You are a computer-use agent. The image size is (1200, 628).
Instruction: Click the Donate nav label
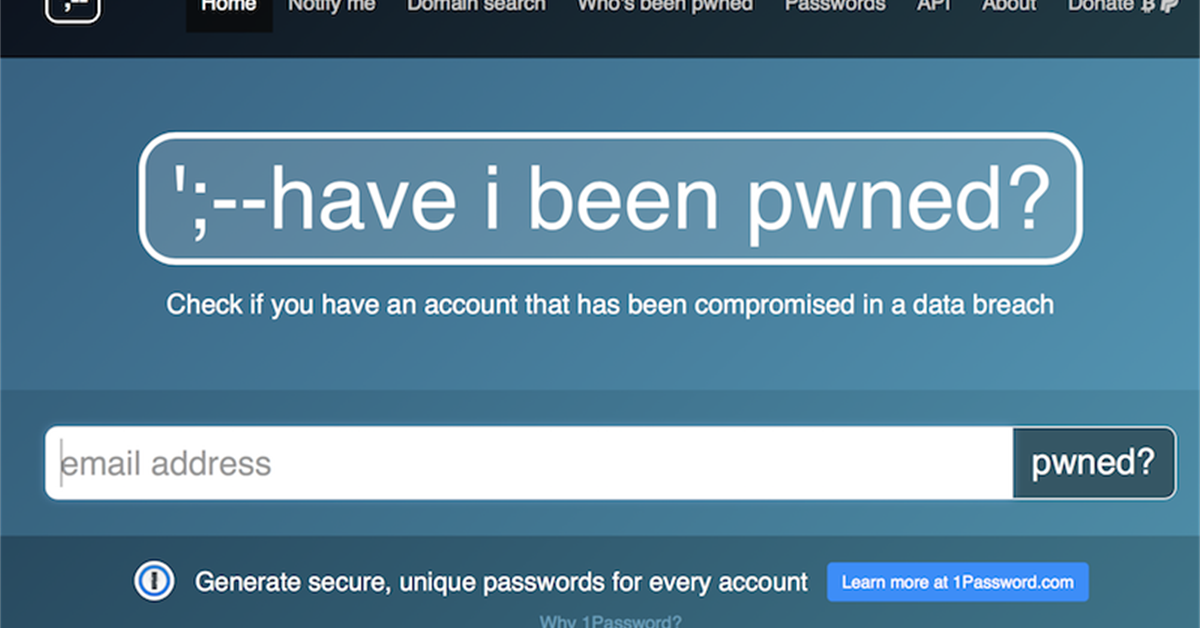[x=1101, y=6]
